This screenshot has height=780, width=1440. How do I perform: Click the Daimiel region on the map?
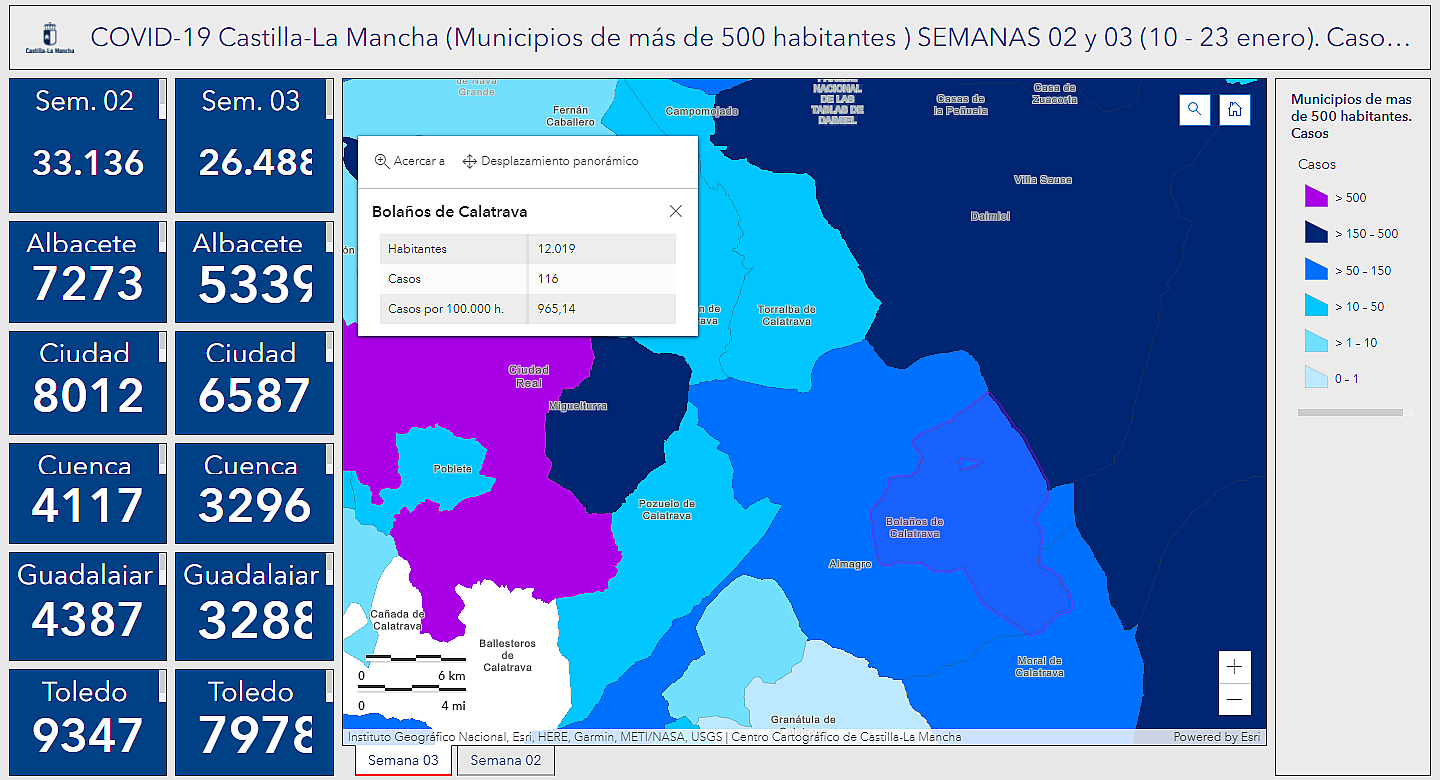click(988, 215)
